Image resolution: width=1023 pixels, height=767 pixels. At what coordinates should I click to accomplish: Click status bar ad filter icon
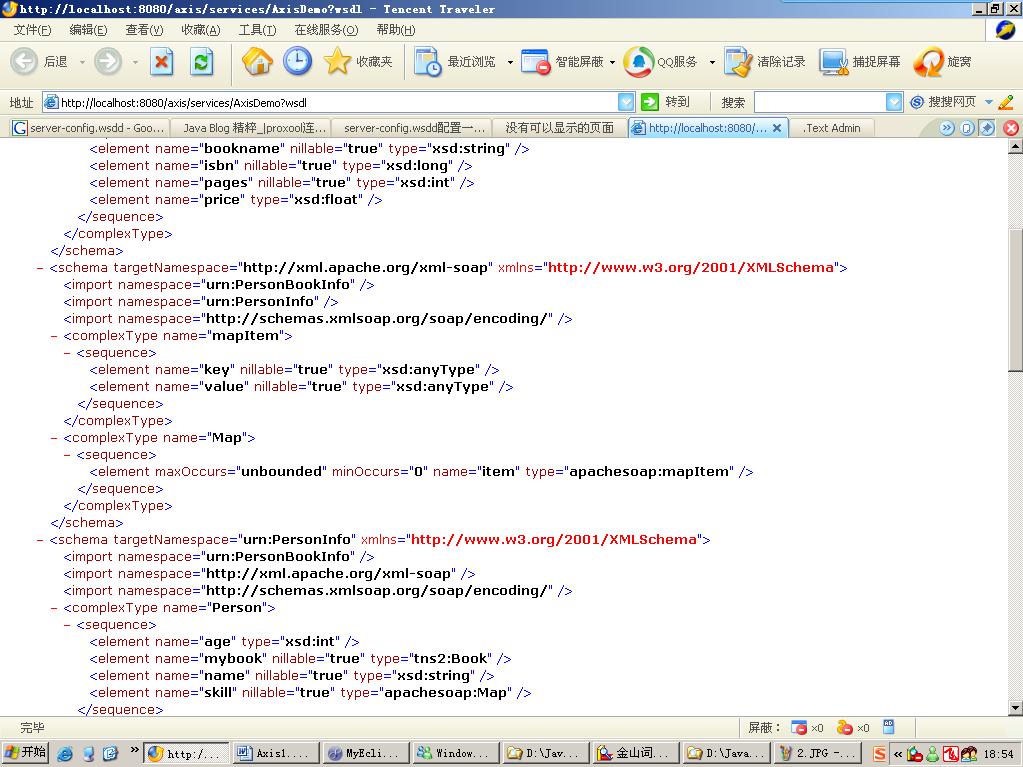[x=889, y=727]
